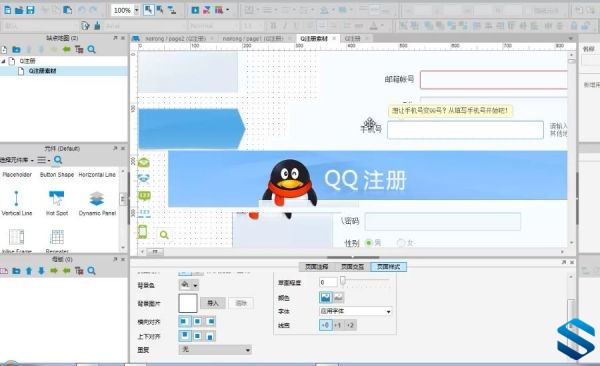This screenshot has width=600, height=366.
Task: Click the sketchiness slider handle
Action: [x=343, y=281]
